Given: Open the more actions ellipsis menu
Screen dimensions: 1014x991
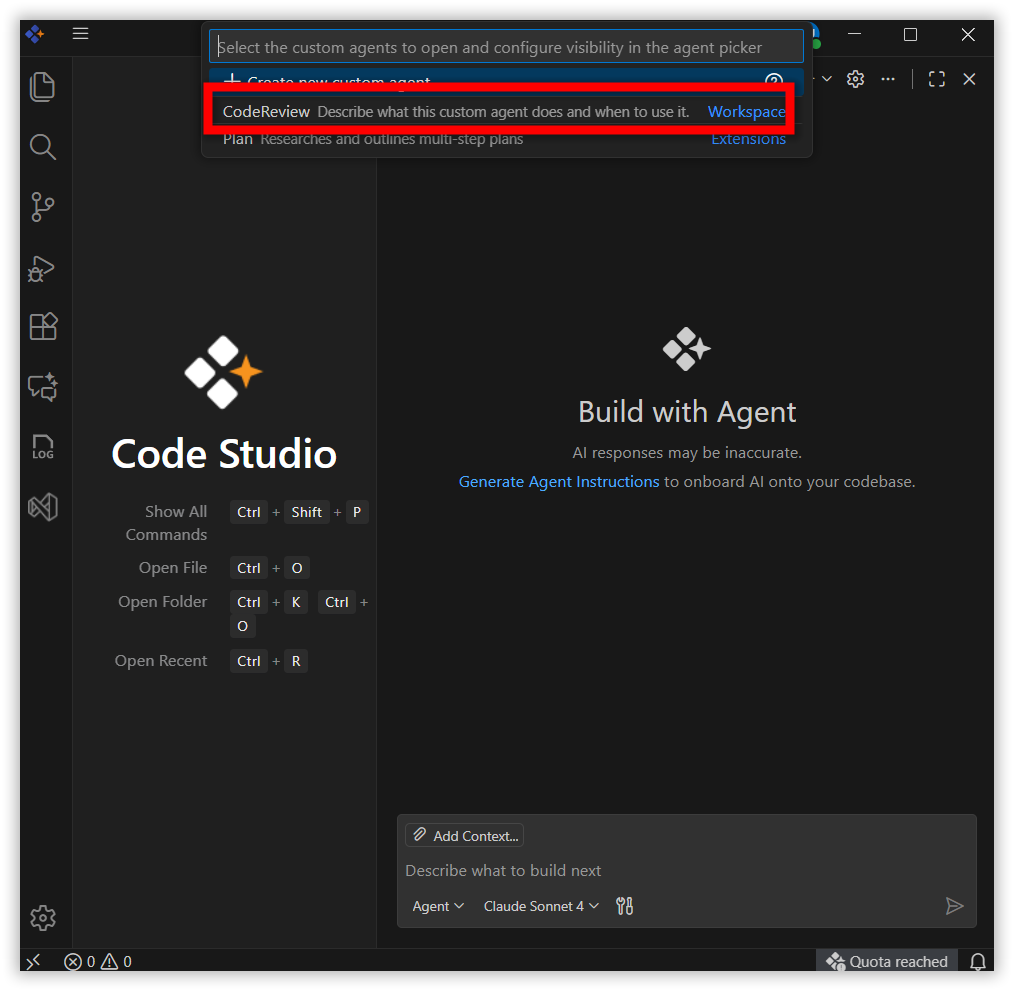Looking at the screenshot, I should (888, 79).
